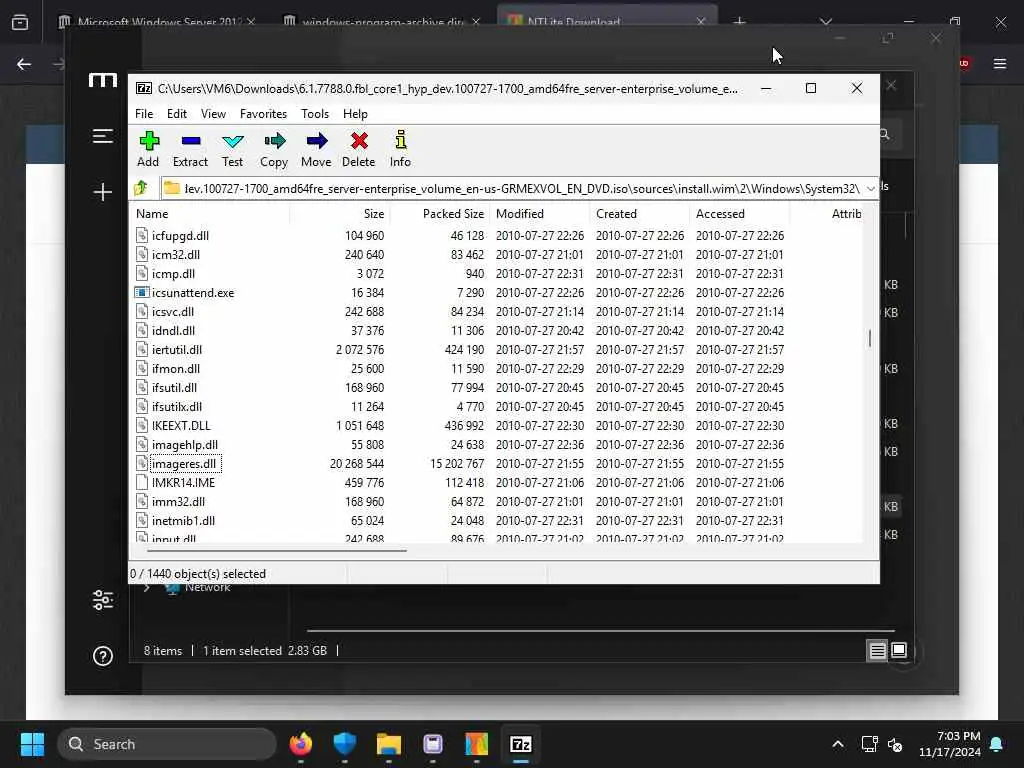
Task: Sort by the Packed Size column header
Action: pos(440,214)
